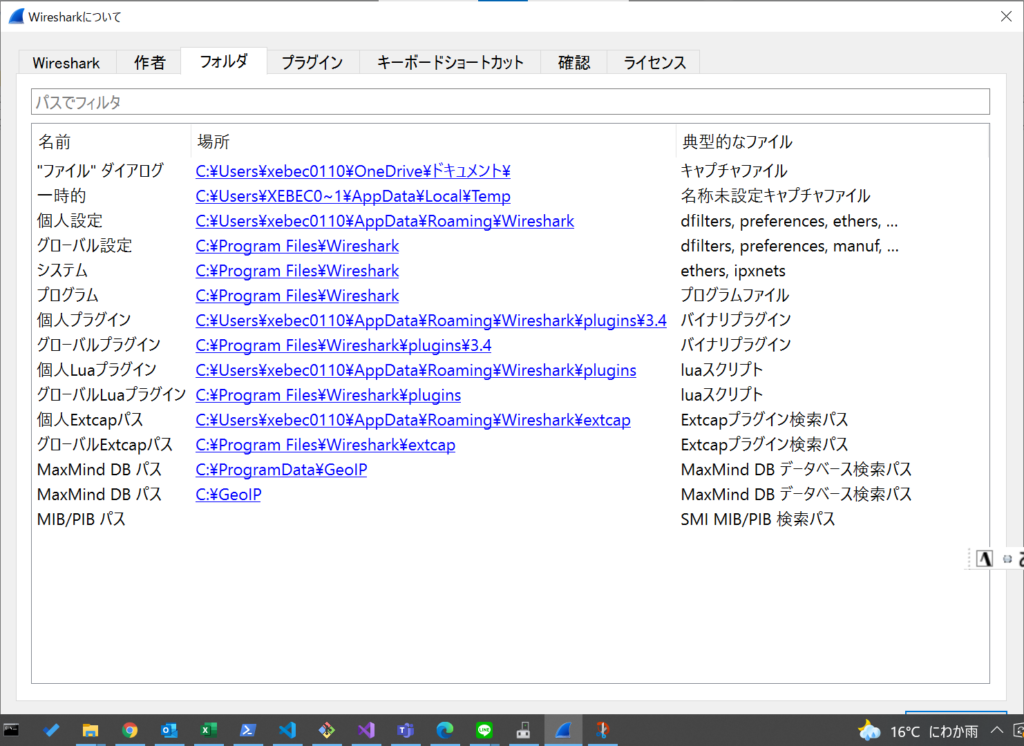This screenshot has height=746, width=1024.
Task: Click the プログラムファイル text
Action: (735, 295)
